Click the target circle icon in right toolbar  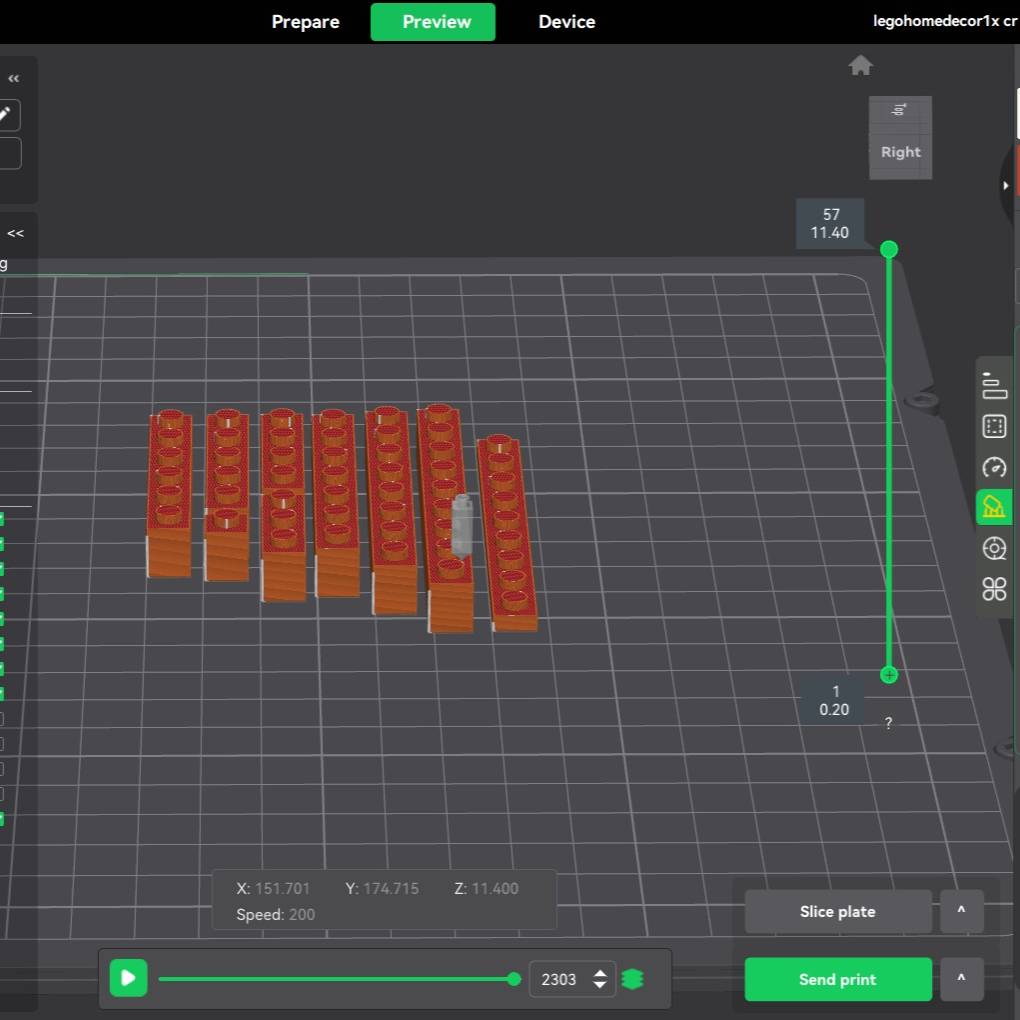click(x=994, y=548)
